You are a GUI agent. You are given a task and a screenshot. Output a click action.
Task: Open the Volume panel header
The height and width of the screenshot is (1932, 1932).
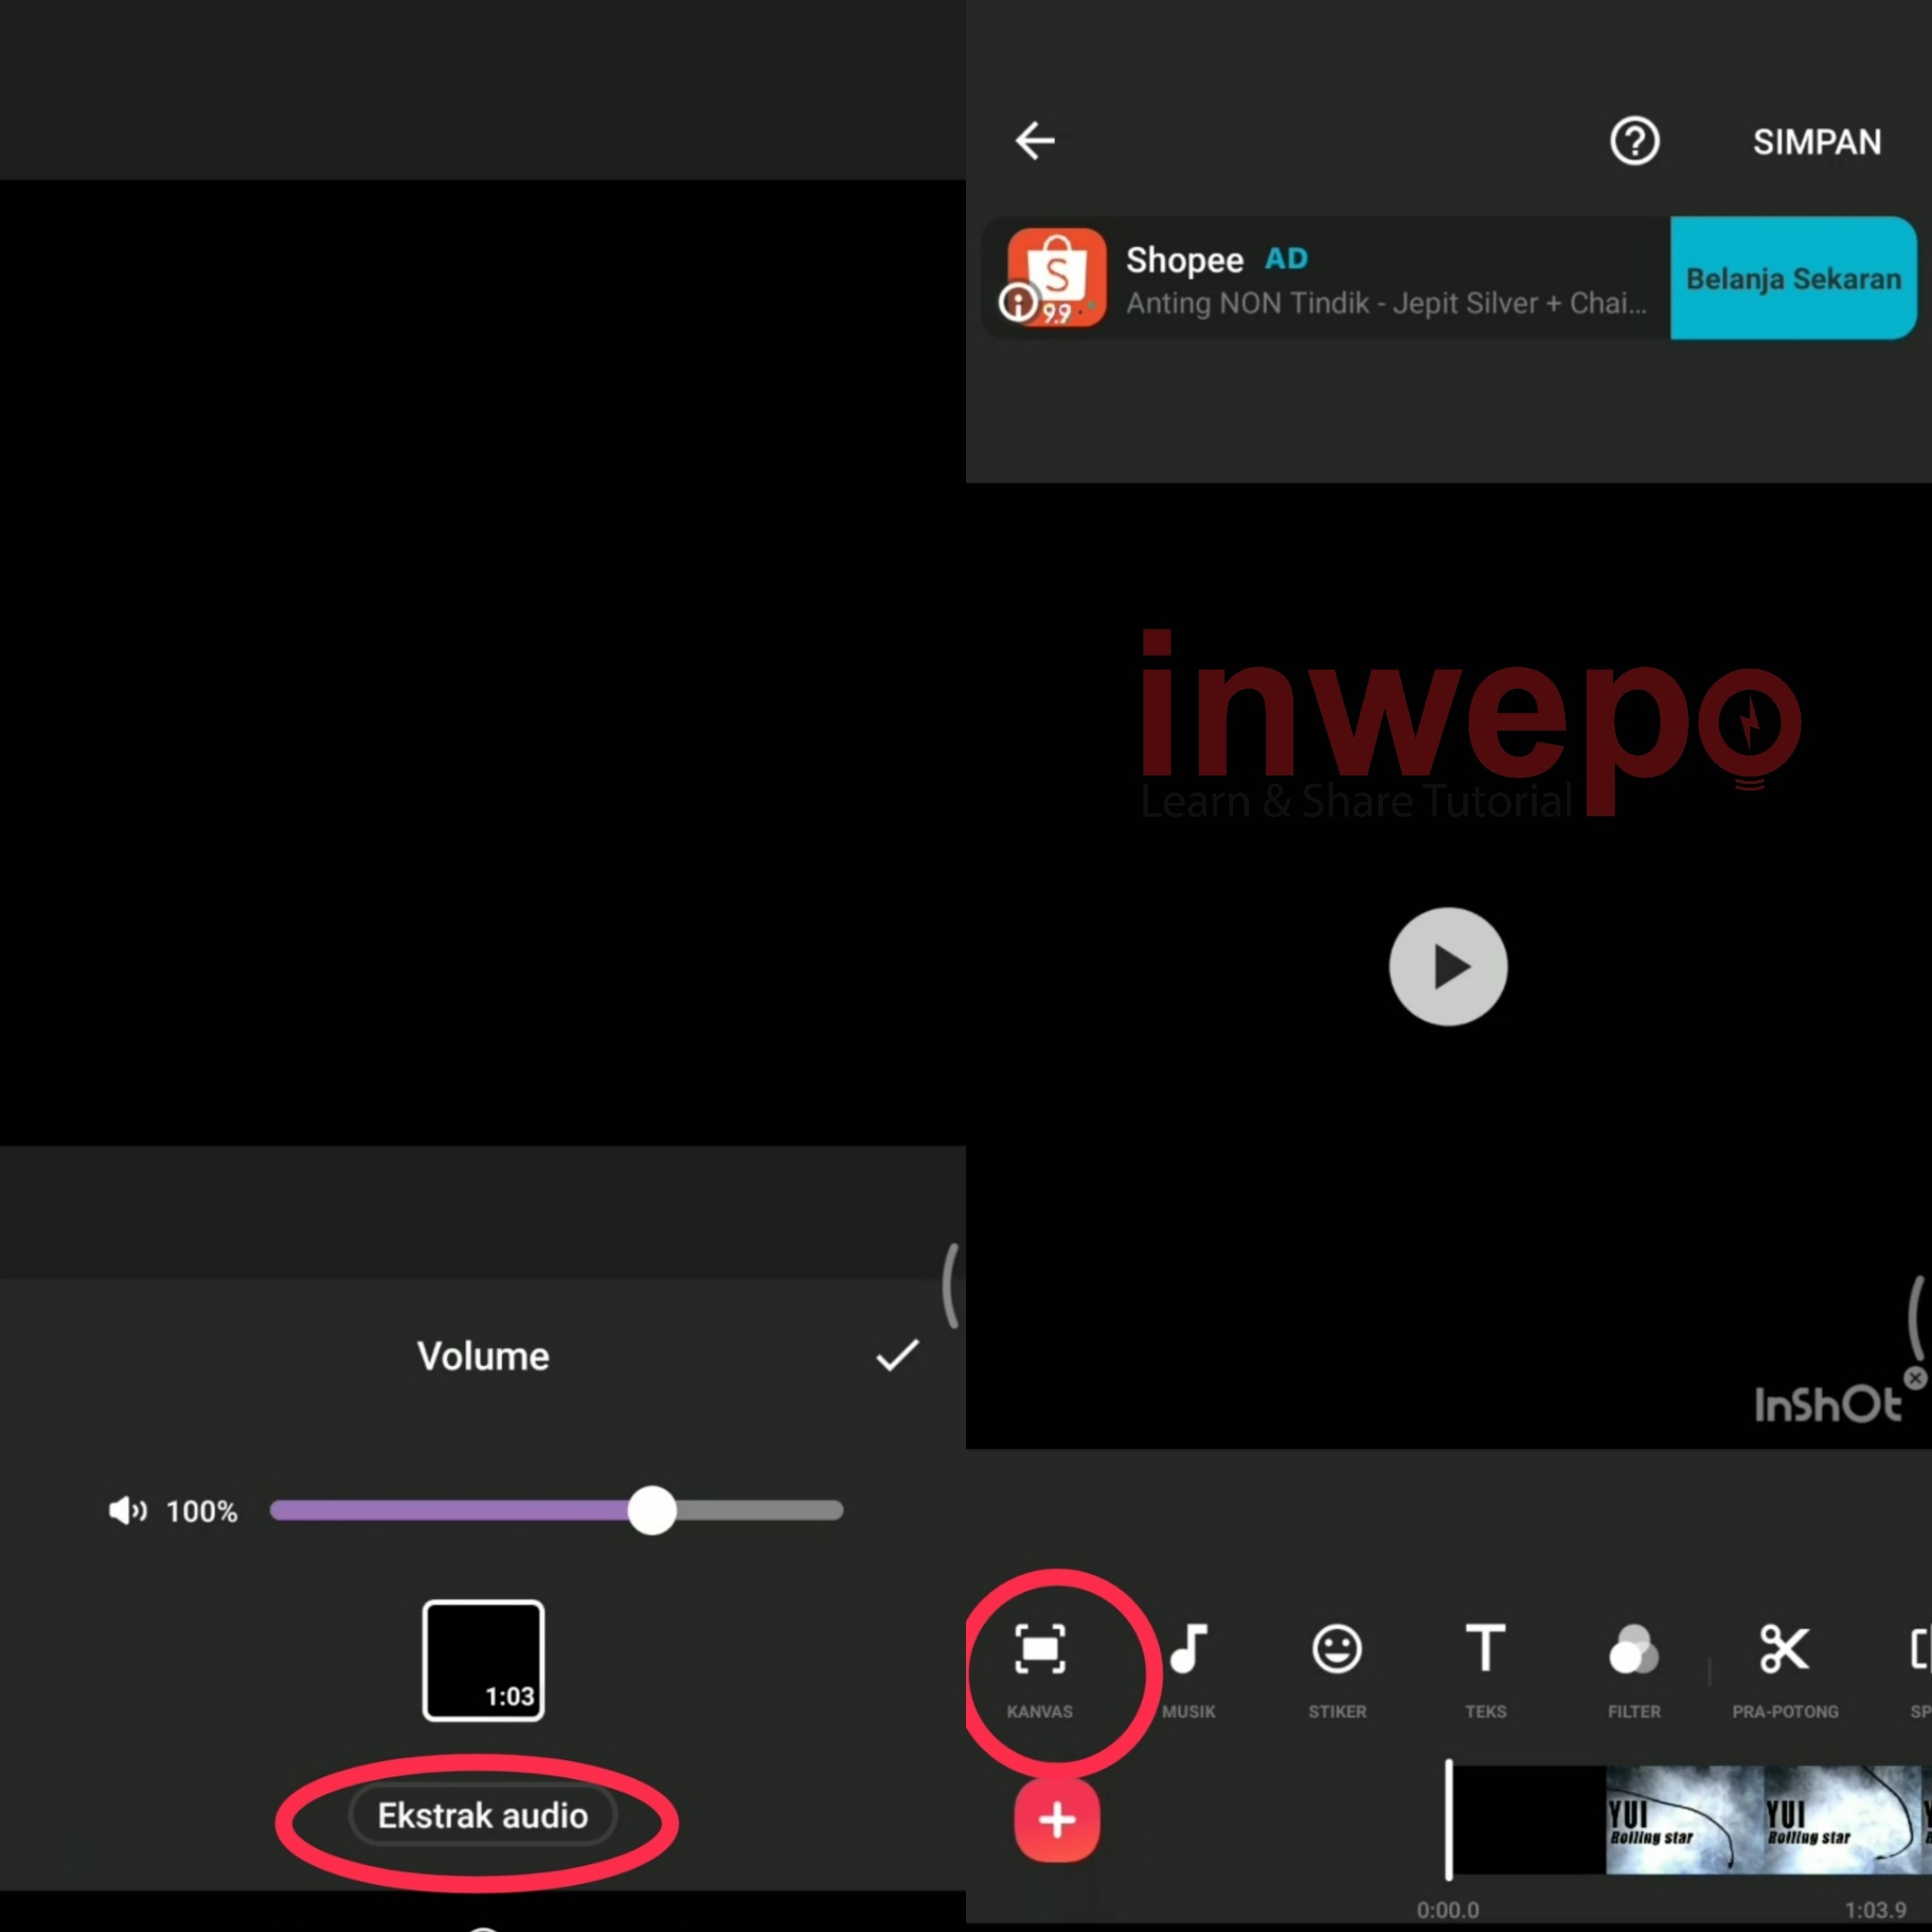pos(483,1355)
